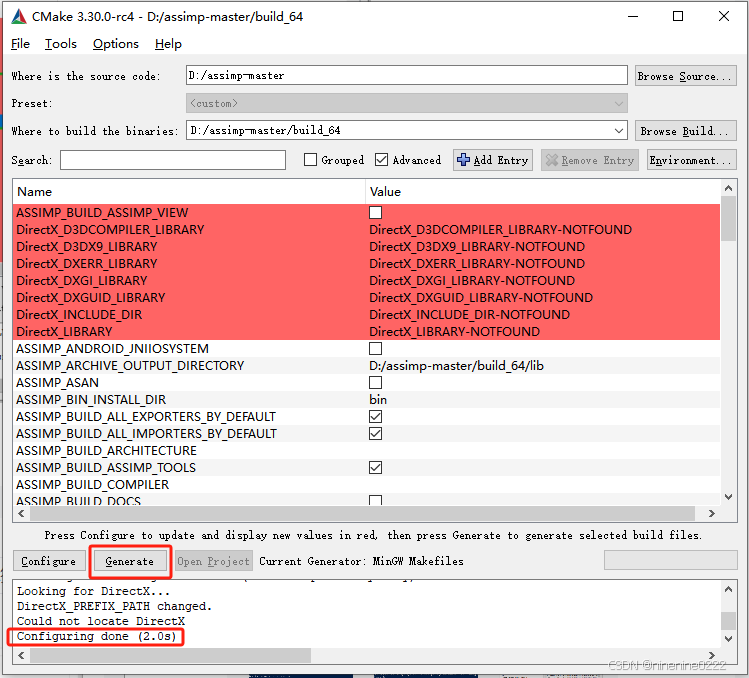Screen dimensions: 749x678
Task: Edit DirectX_D3DX9_LIBRARY-NOTFOUND value
Action: (x=477, y=247)
